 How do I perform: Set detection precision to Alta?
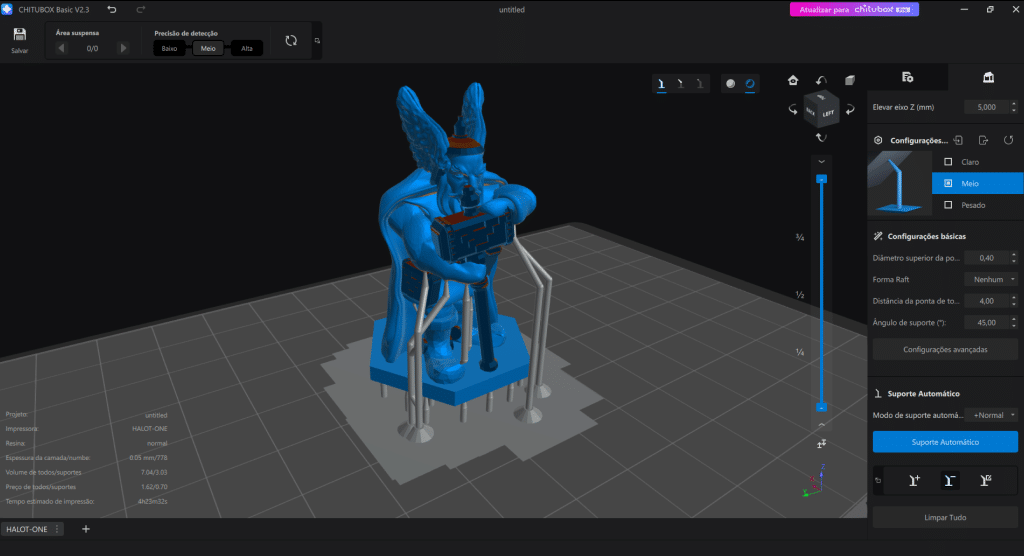coord(247,48)
